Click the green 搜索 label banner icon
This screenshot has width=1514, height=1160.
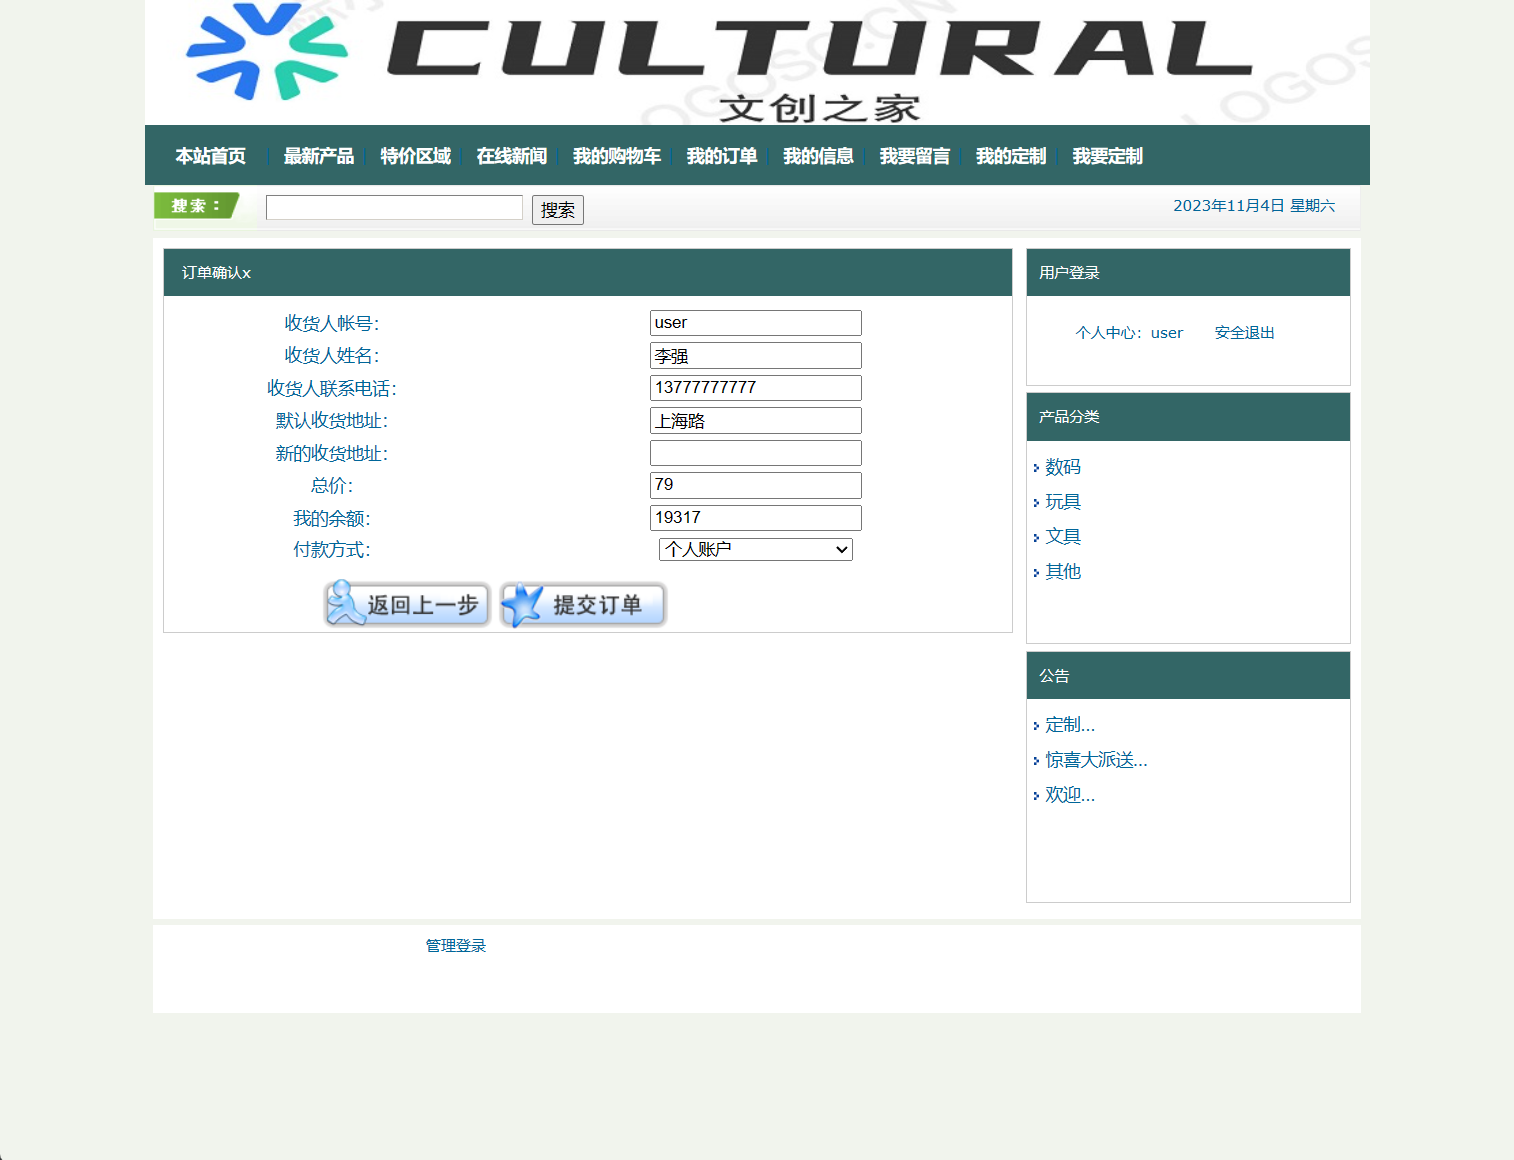196,206
